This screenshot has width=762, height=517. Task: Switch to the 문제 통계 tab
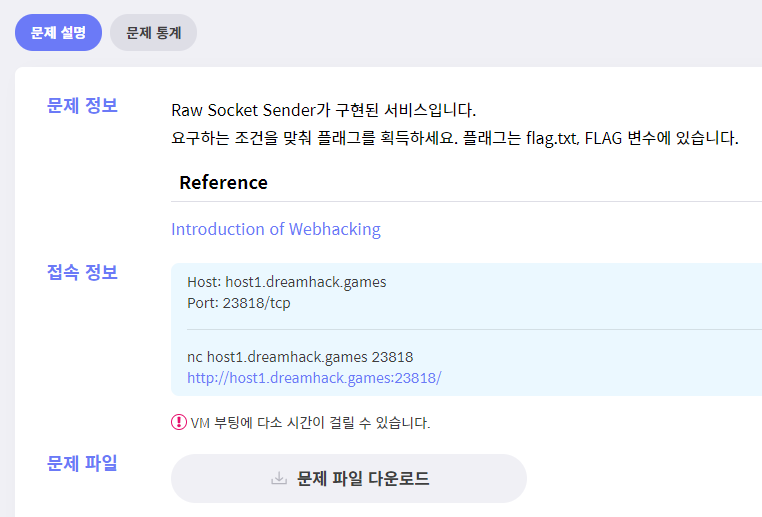pyautogui.click(x=154, y=33)
